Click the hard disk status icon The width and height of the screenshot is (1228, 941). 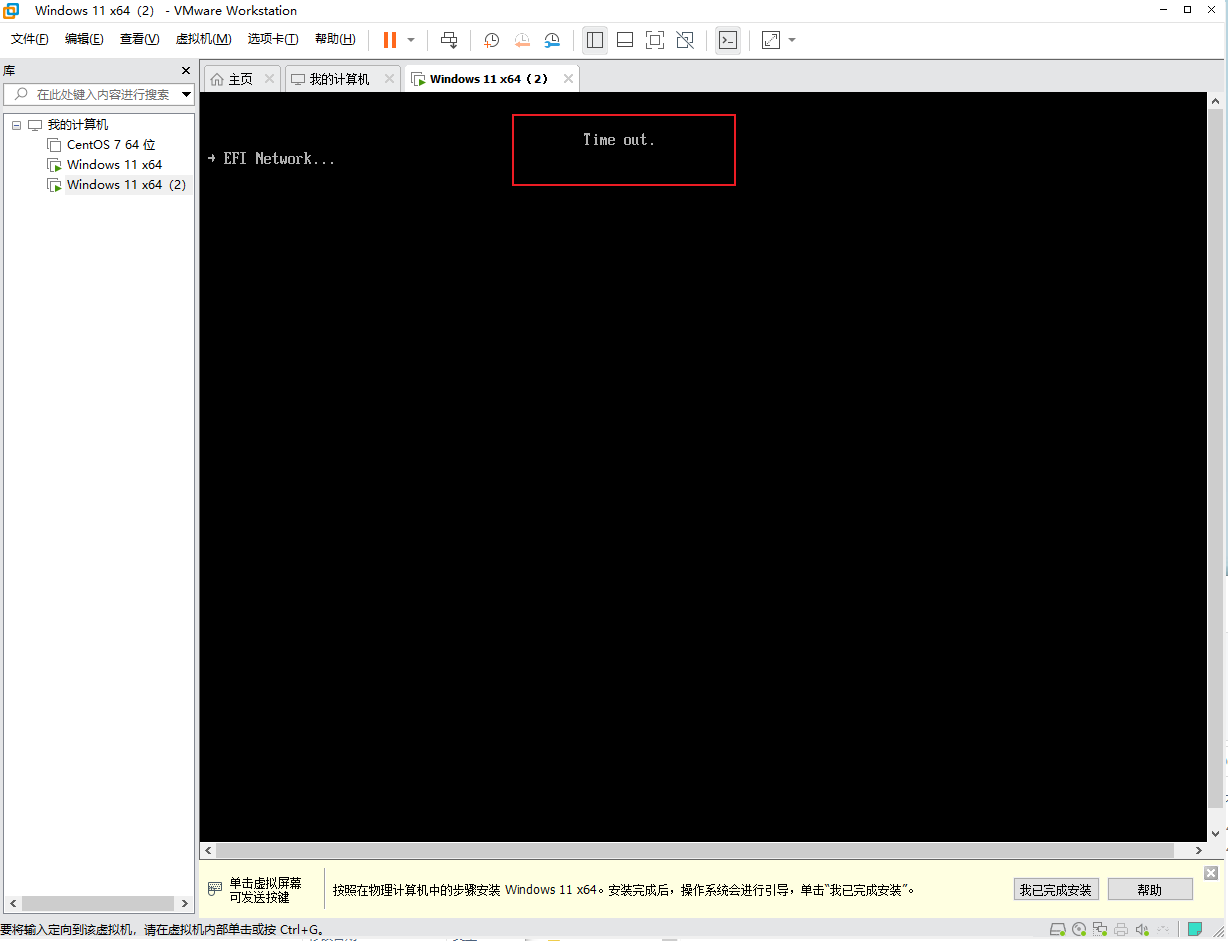pyautogui.click(x=1058, y=929)
